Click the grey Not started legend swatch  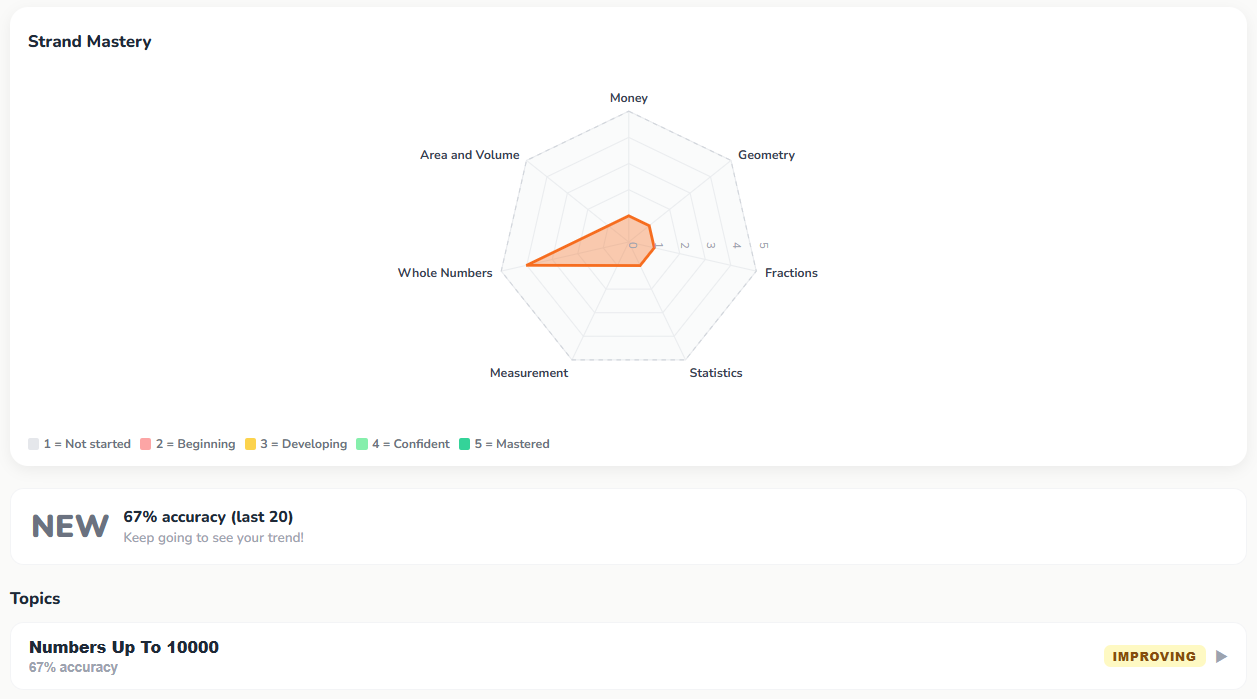click(x=34, y=444)
